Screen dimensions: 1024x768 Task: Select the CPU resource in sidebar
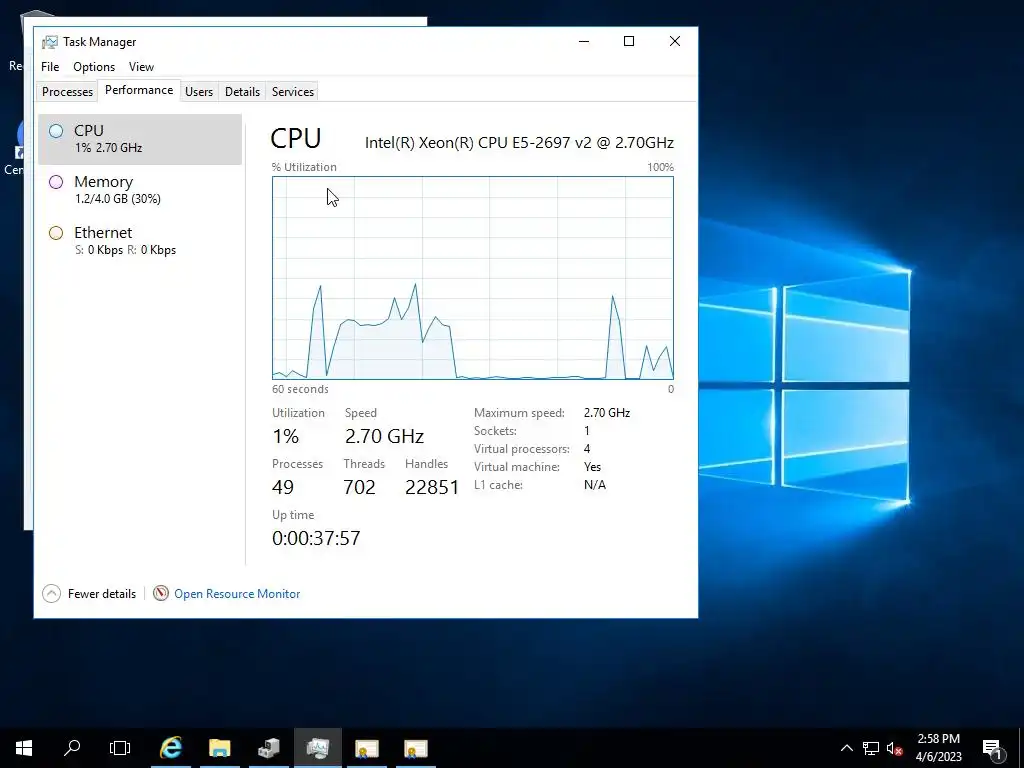click(x=140, y=139)
